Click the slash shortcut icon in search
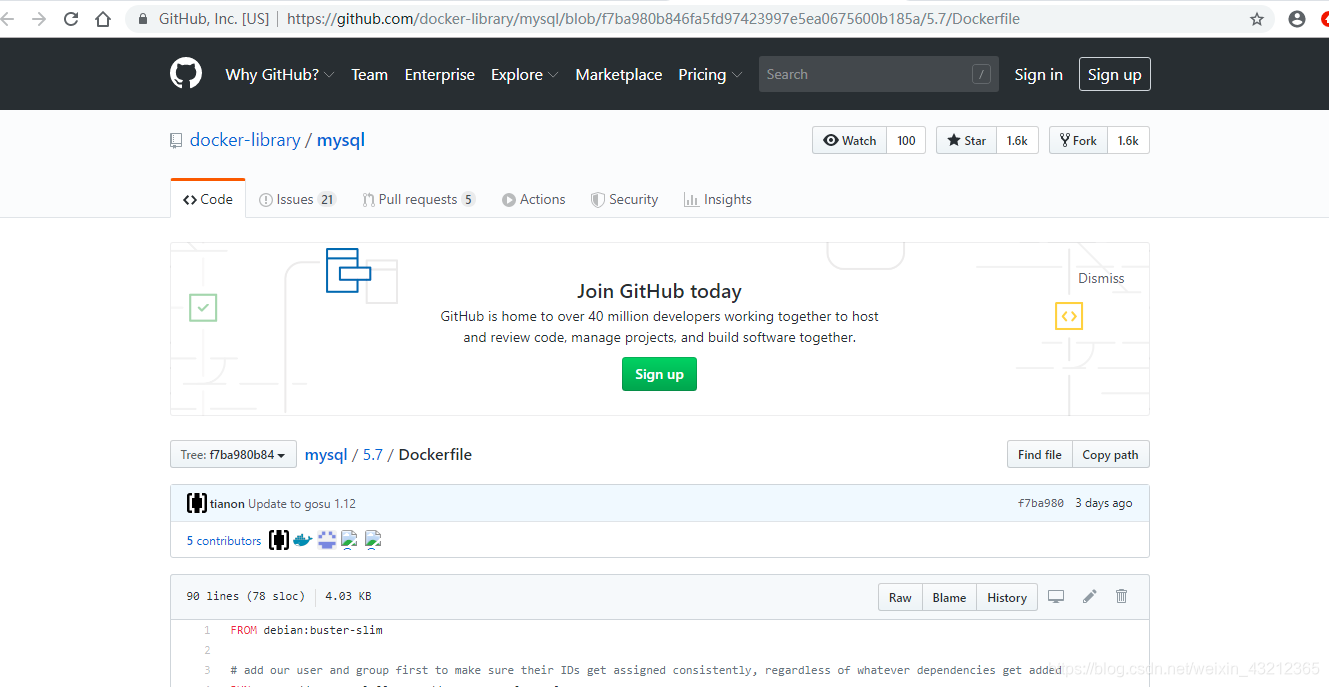This screenshot has height=687, width=1329. [981, 74]
